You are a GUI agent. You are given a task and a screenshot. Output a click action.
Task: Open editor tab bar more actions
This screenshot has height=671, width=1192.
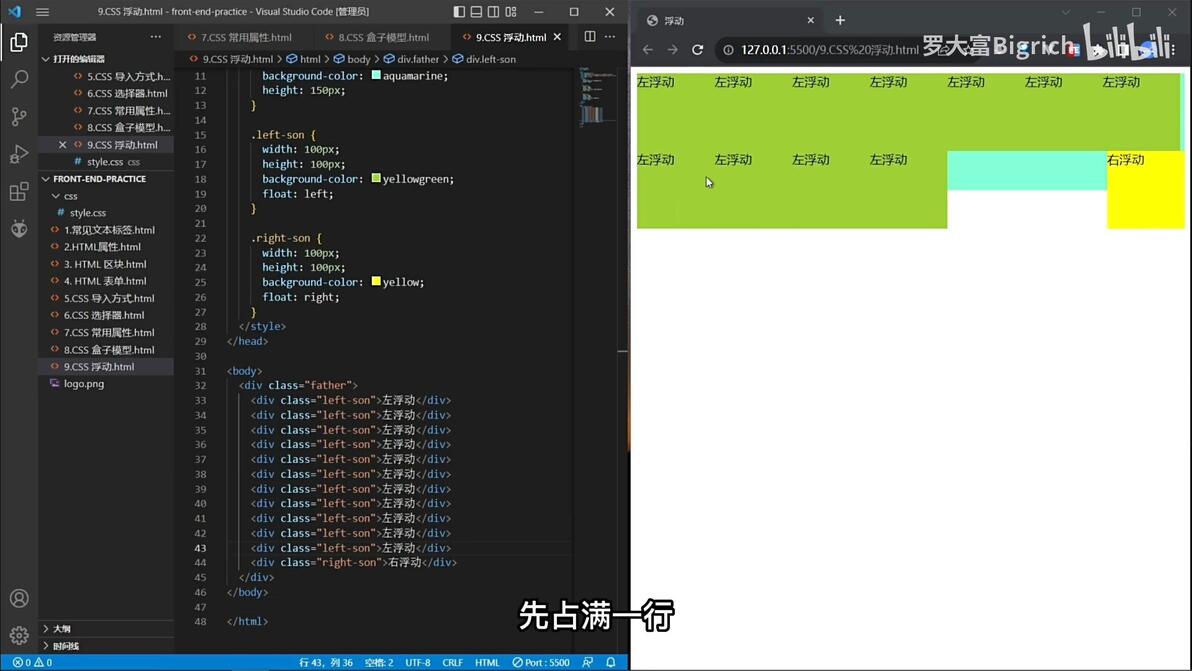click(610, 36)
